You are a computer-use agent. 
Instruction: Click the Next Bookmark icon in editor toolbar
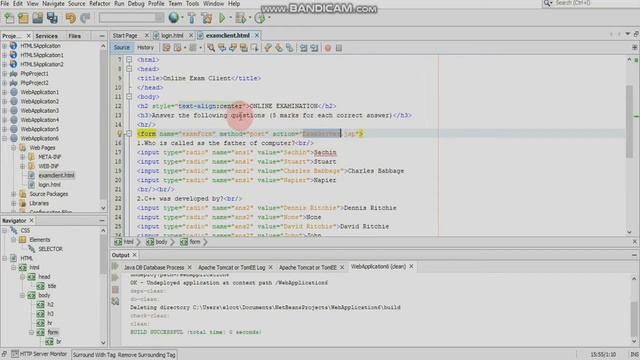pyautogui.click(x=279, y=48)
